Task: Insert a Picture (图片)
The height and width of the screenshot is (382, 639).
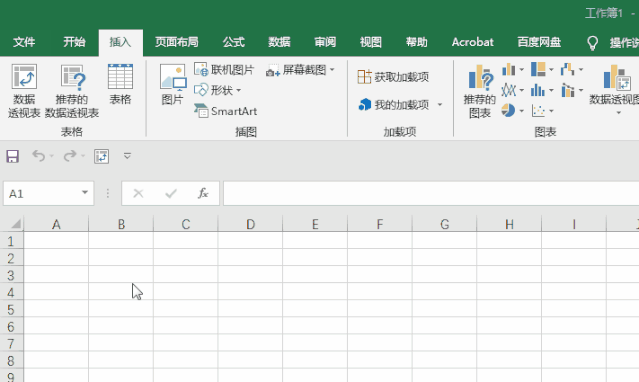Action: 173,85
